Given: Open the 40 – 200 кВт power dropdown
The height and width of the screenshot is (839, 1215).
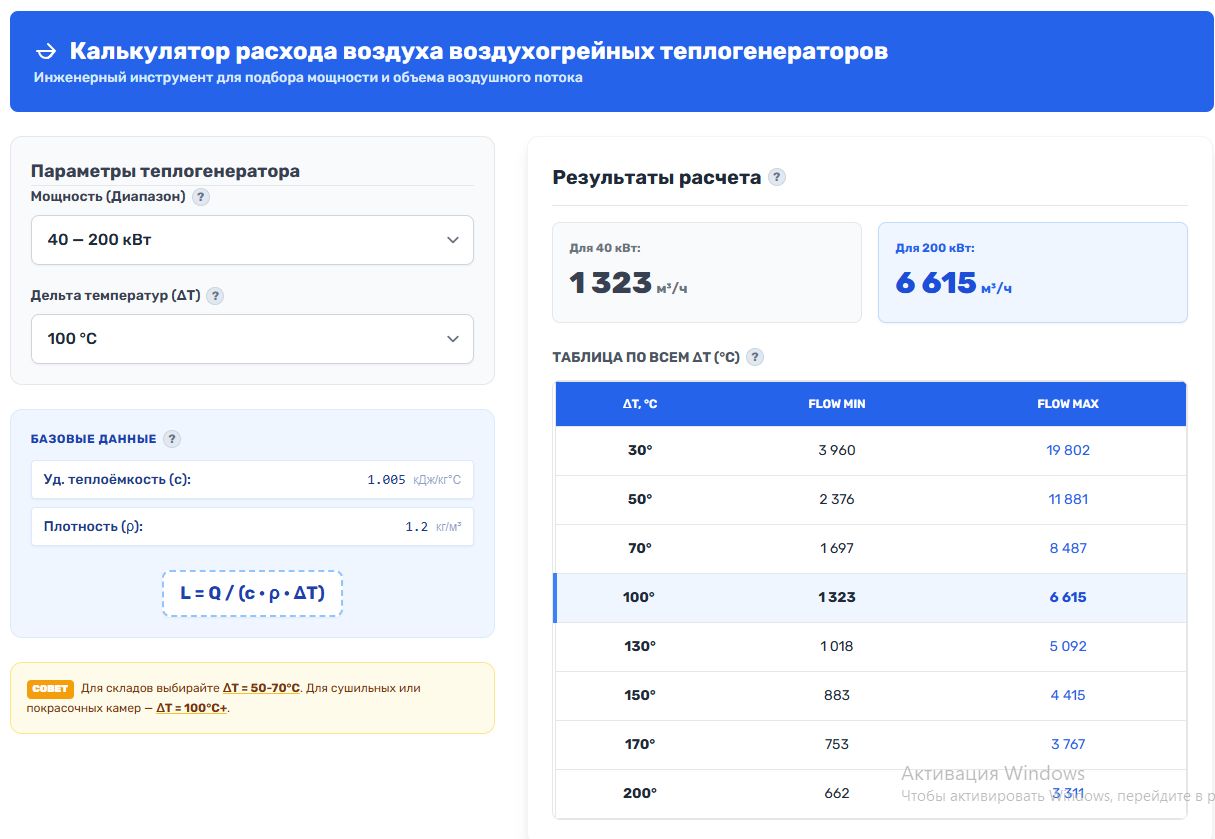Looking at the screenshot, I should (x=252, y=240).
